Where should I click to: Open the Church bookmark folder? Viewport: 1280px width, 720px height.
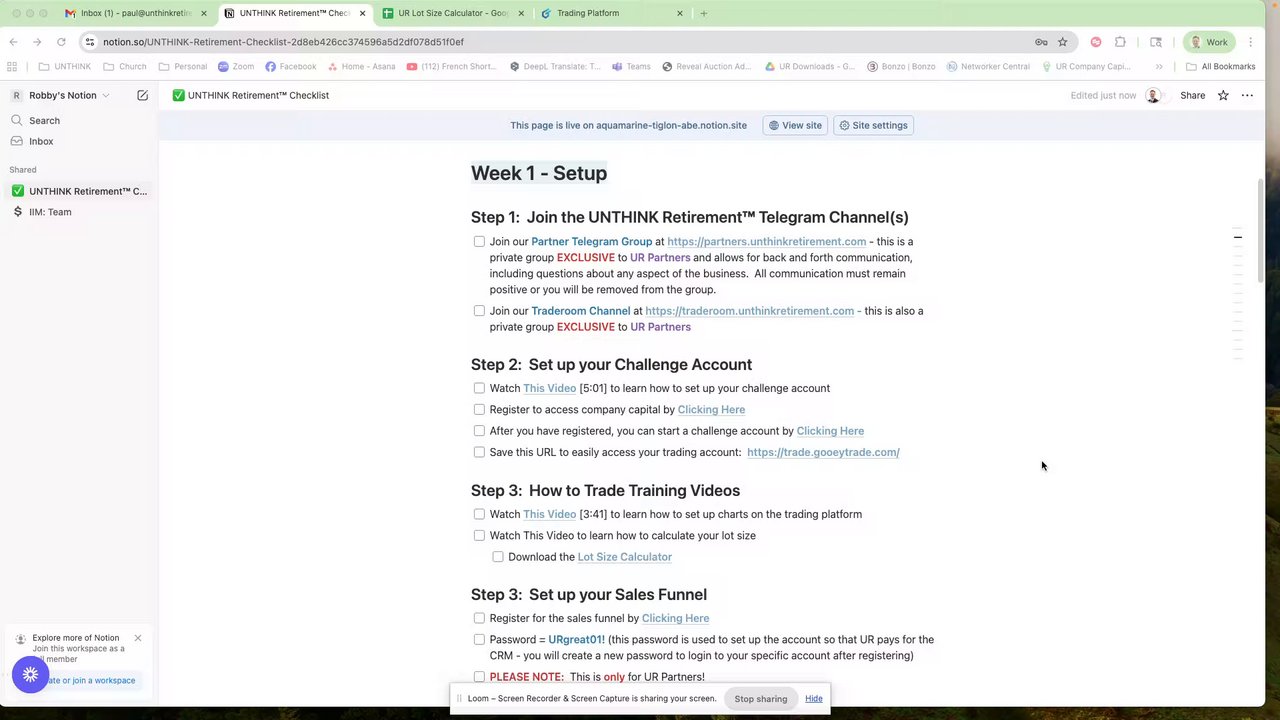point(124,67)
